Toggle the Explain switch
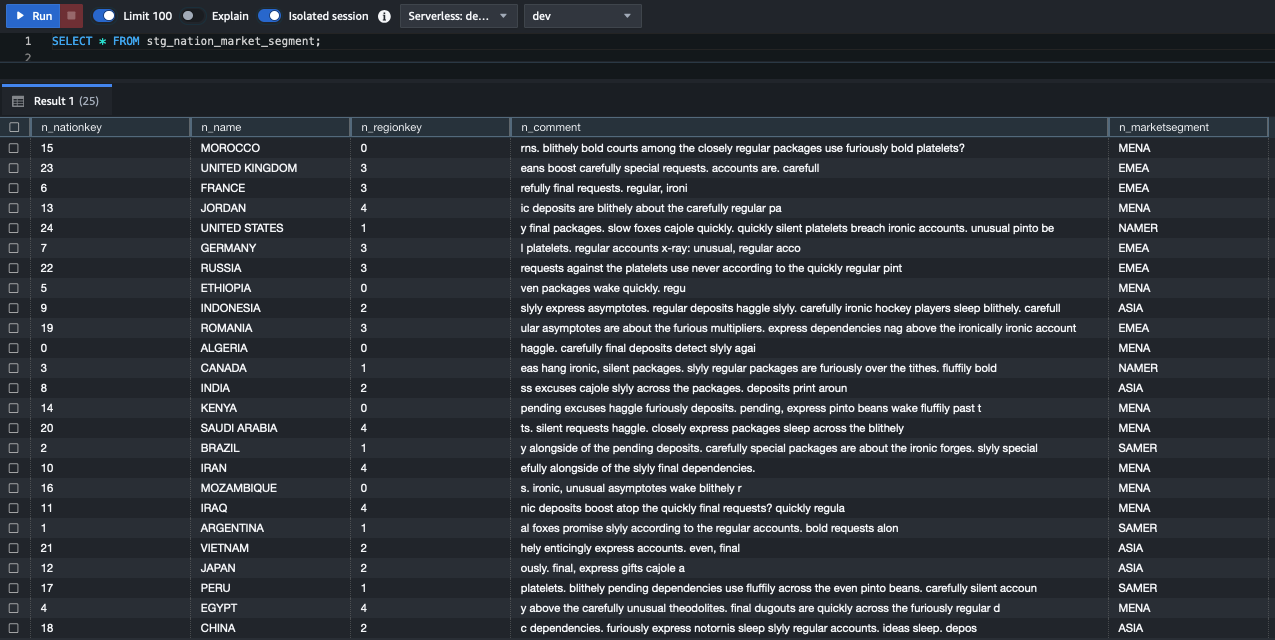The image size is (1275, 640). 192,16
